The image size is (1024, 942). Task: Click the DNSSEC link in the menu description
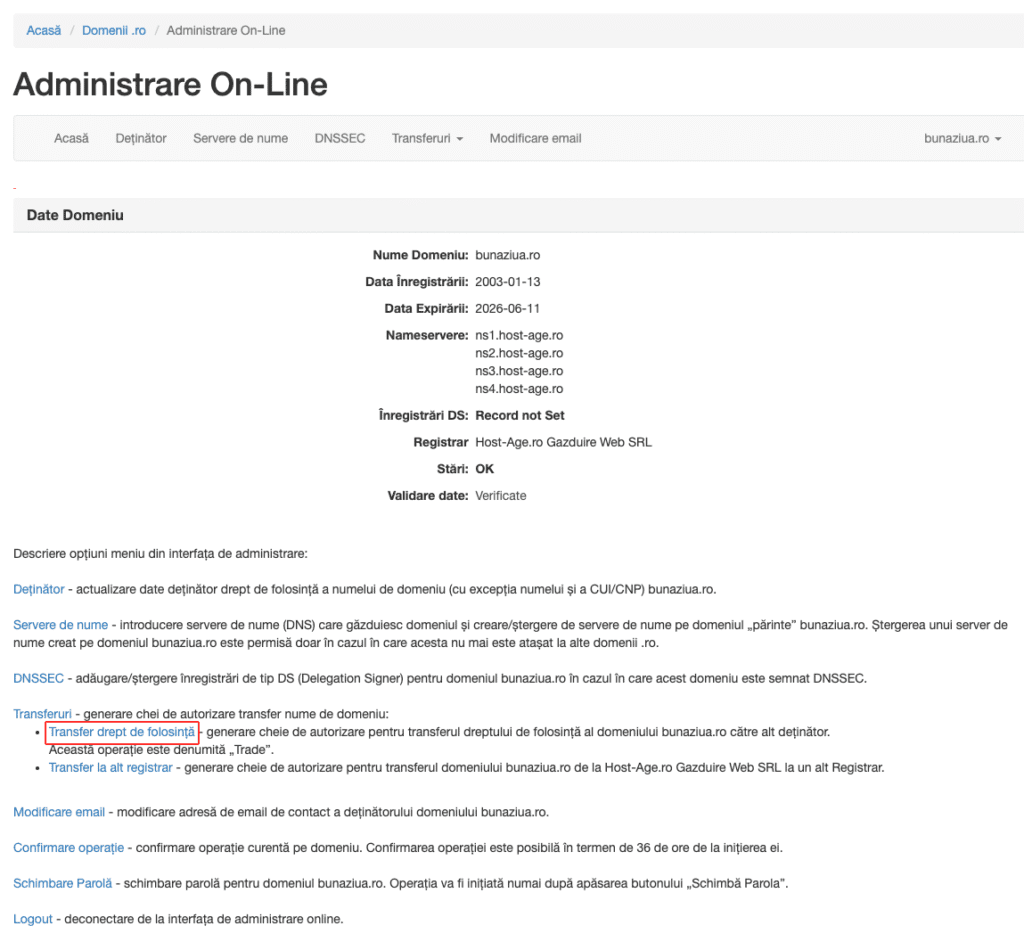[39, 678]
